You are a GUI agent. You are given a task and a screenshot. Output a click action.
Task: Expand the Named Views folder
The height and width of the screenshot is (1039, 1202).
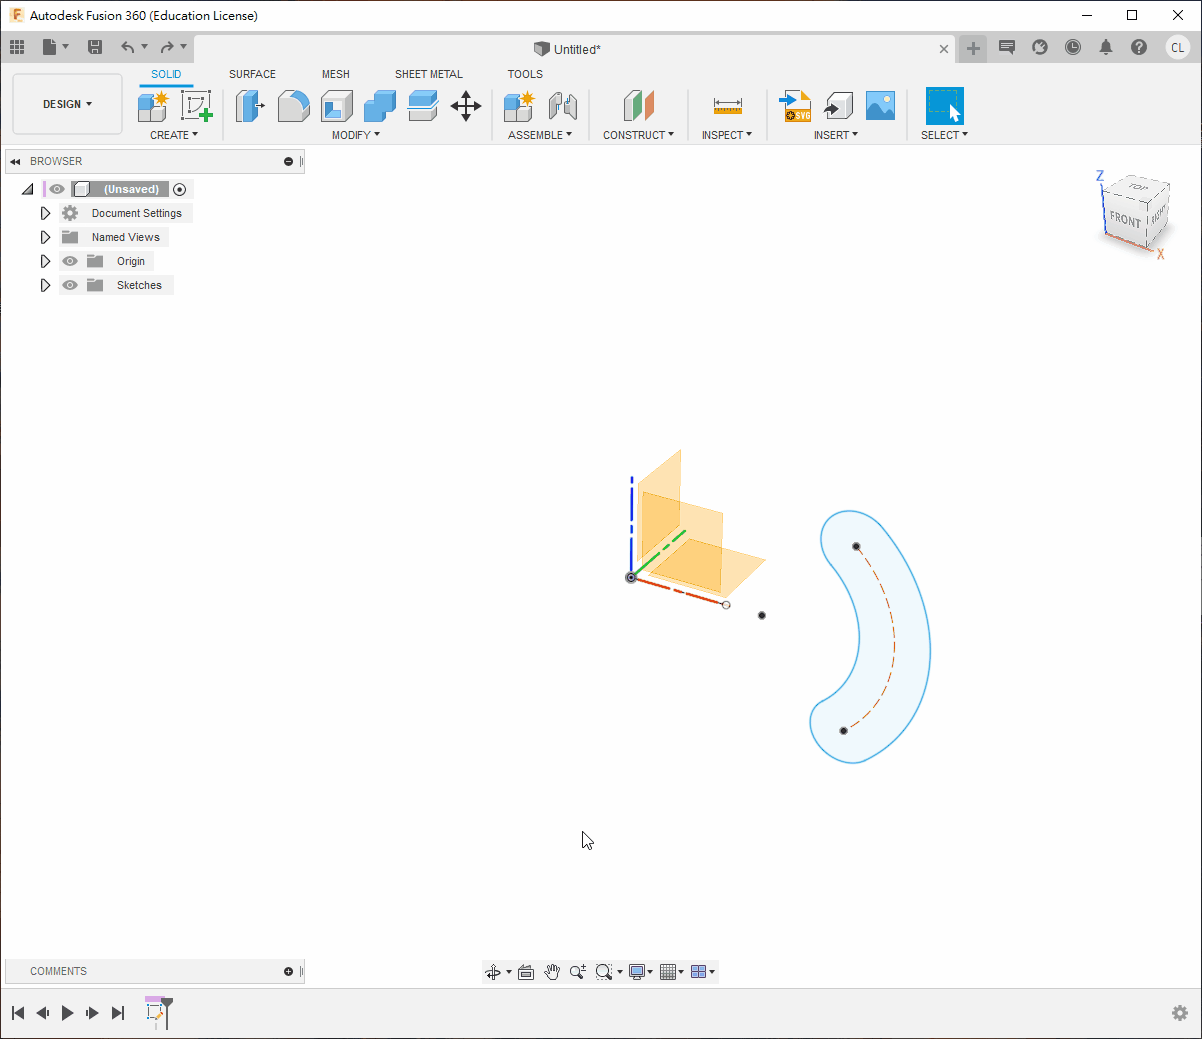point(45,237)
